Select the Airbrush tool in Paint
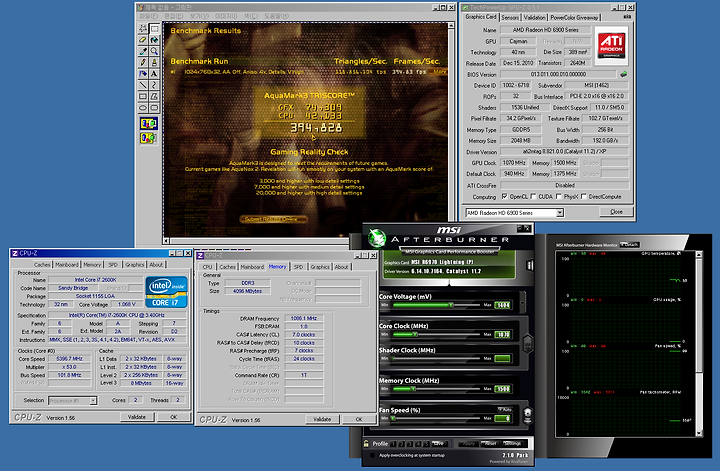This screenshot has width=720, height=471. tap(143, 73)
